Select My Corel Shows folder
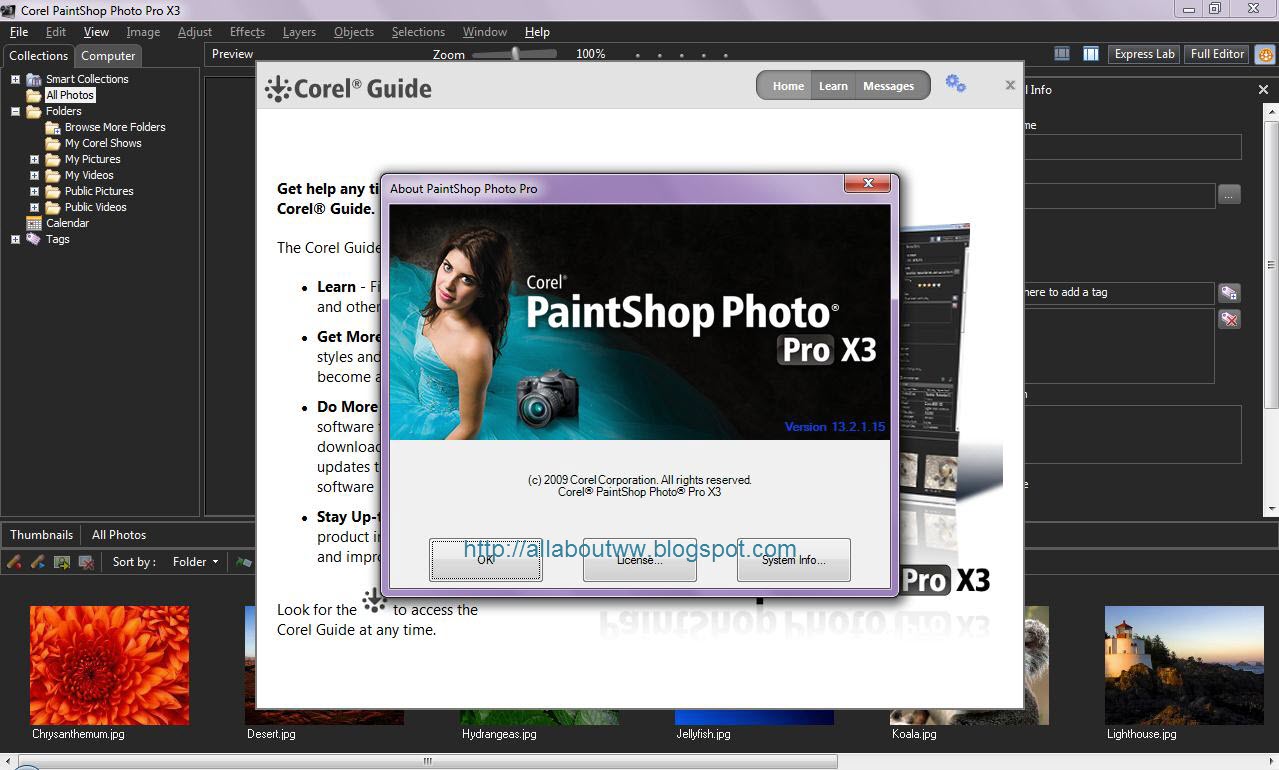 103,143
